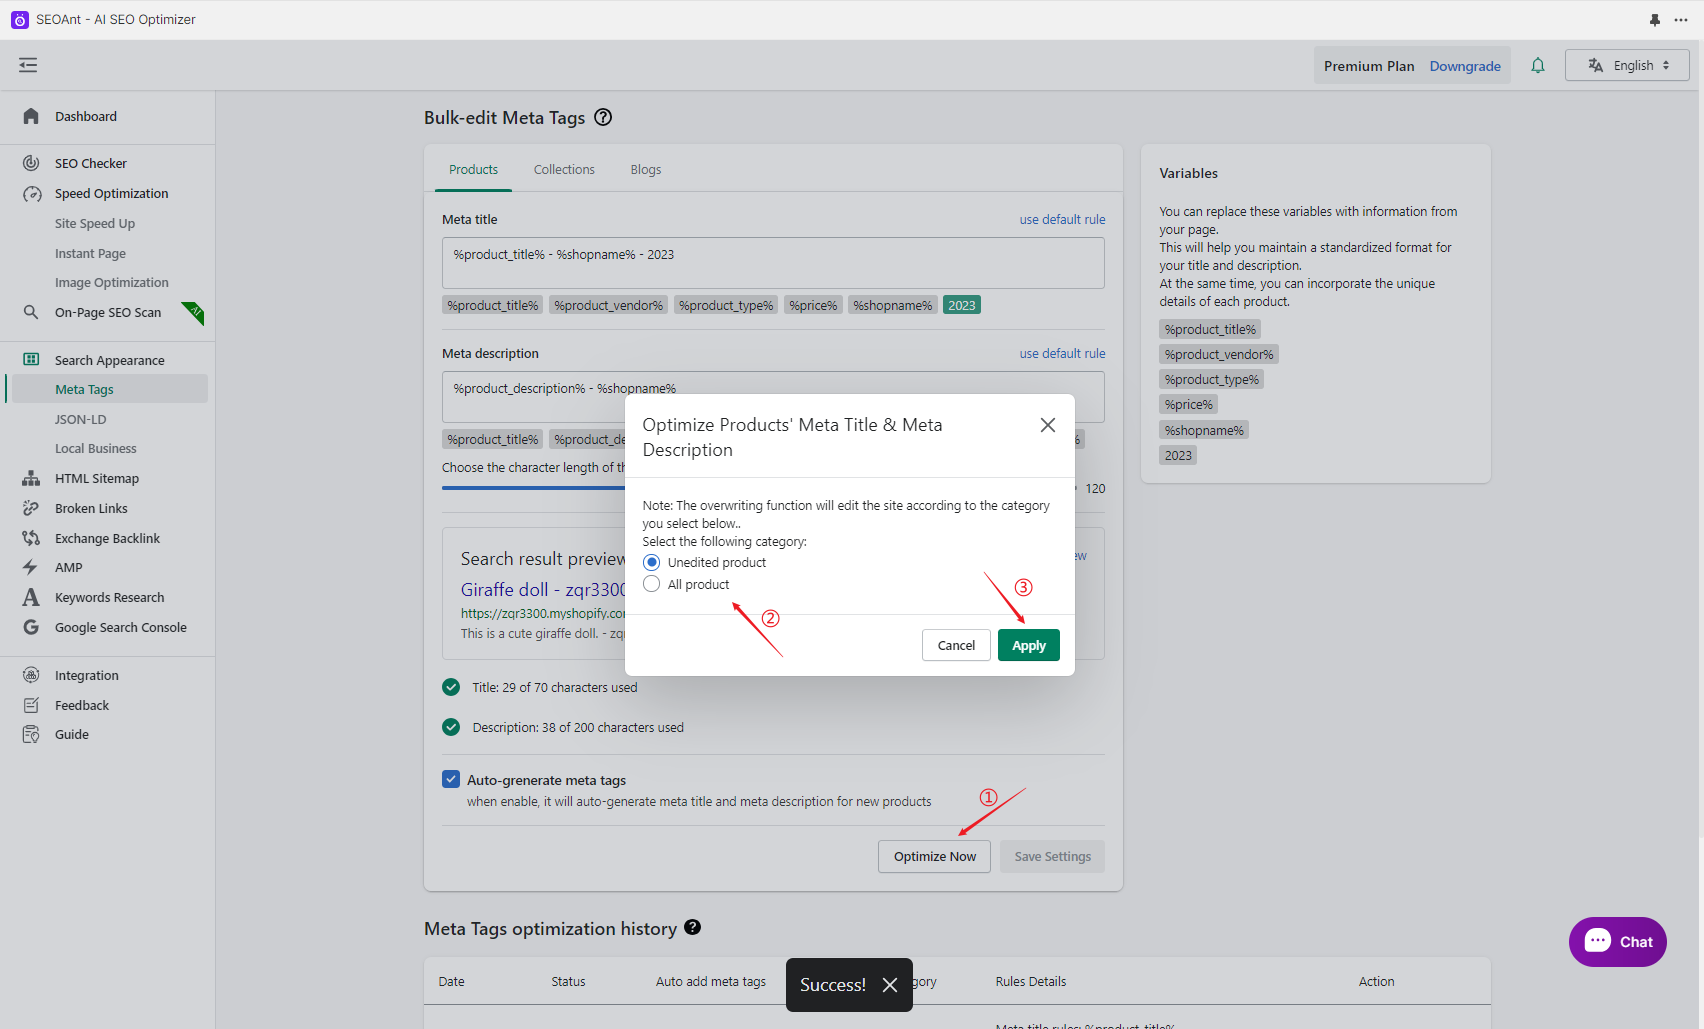The height and width of the screenshot is (1029, 1704).
Task: Click %price% in Variables panel
Action: (1189, 404)
